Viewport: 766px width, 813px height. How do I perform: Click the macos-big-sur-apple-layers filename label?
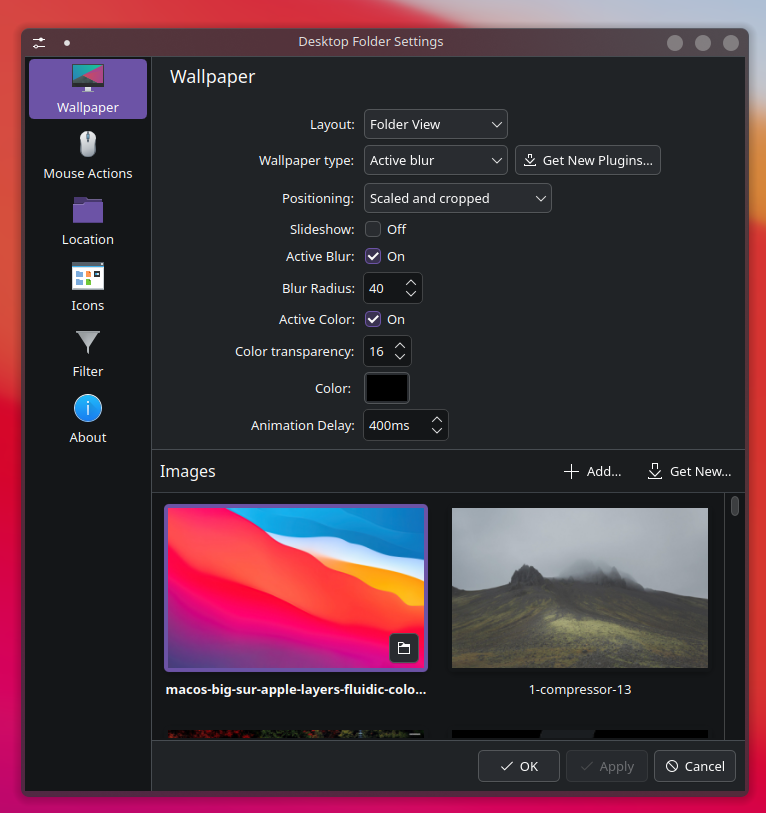click(296, 690)
